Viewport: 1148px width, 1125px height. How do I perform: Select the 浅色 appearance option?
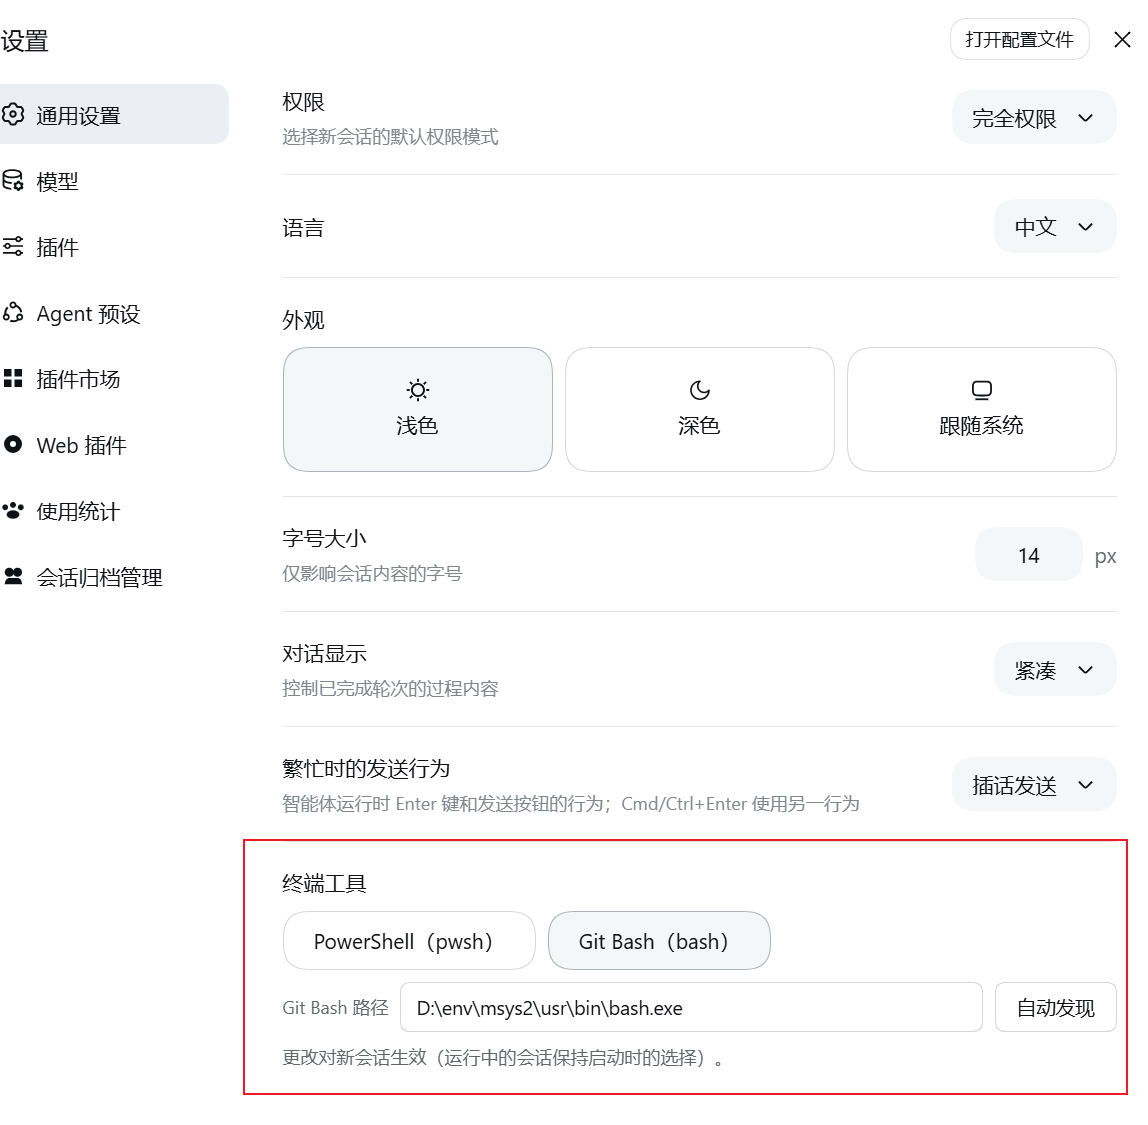418,409
